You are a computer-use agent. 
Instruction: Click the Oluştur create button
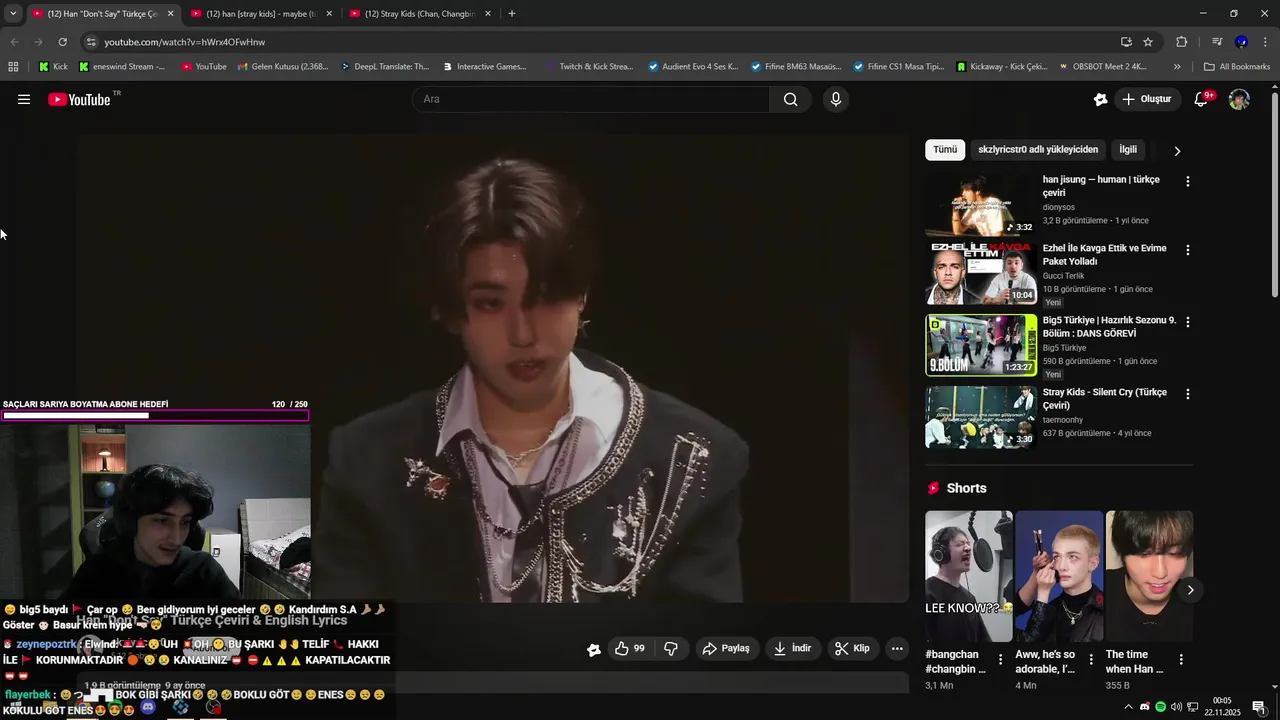(1146, 99)
